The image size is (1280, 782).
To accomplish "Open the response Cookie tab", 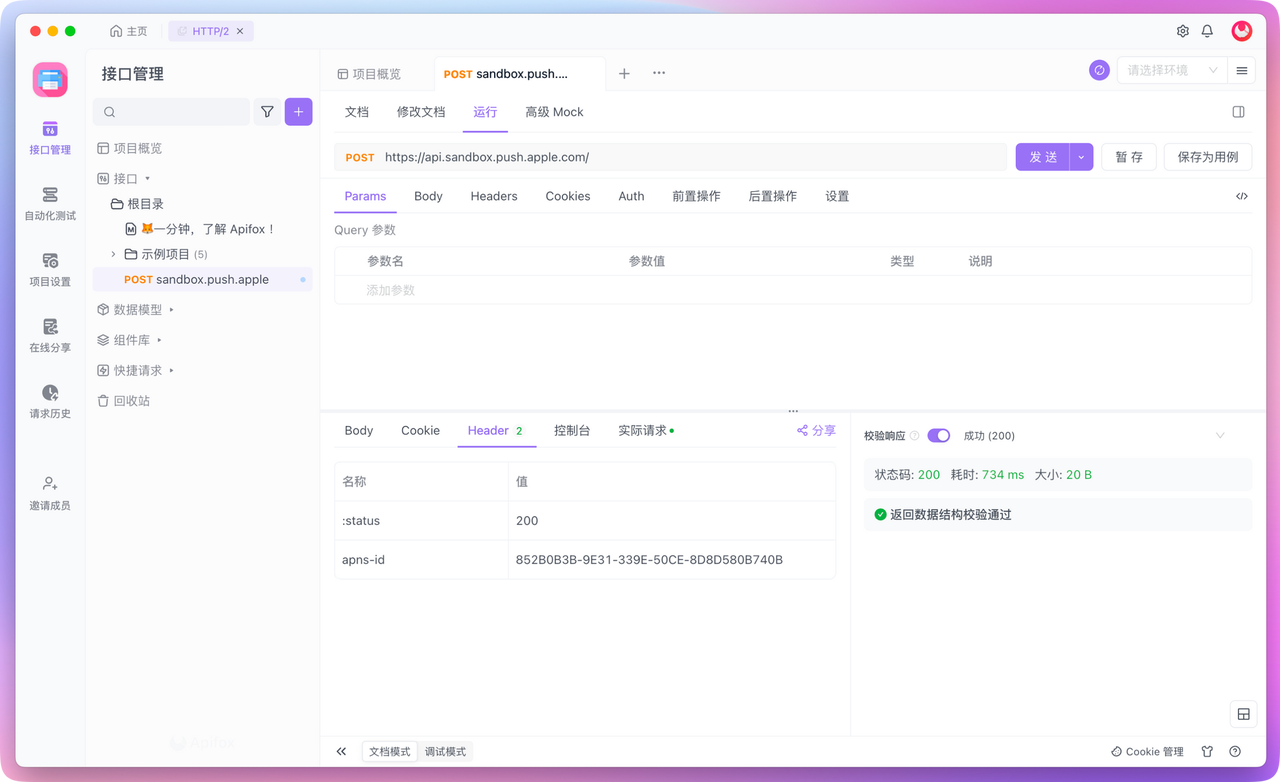I will [x=420, y=430].
